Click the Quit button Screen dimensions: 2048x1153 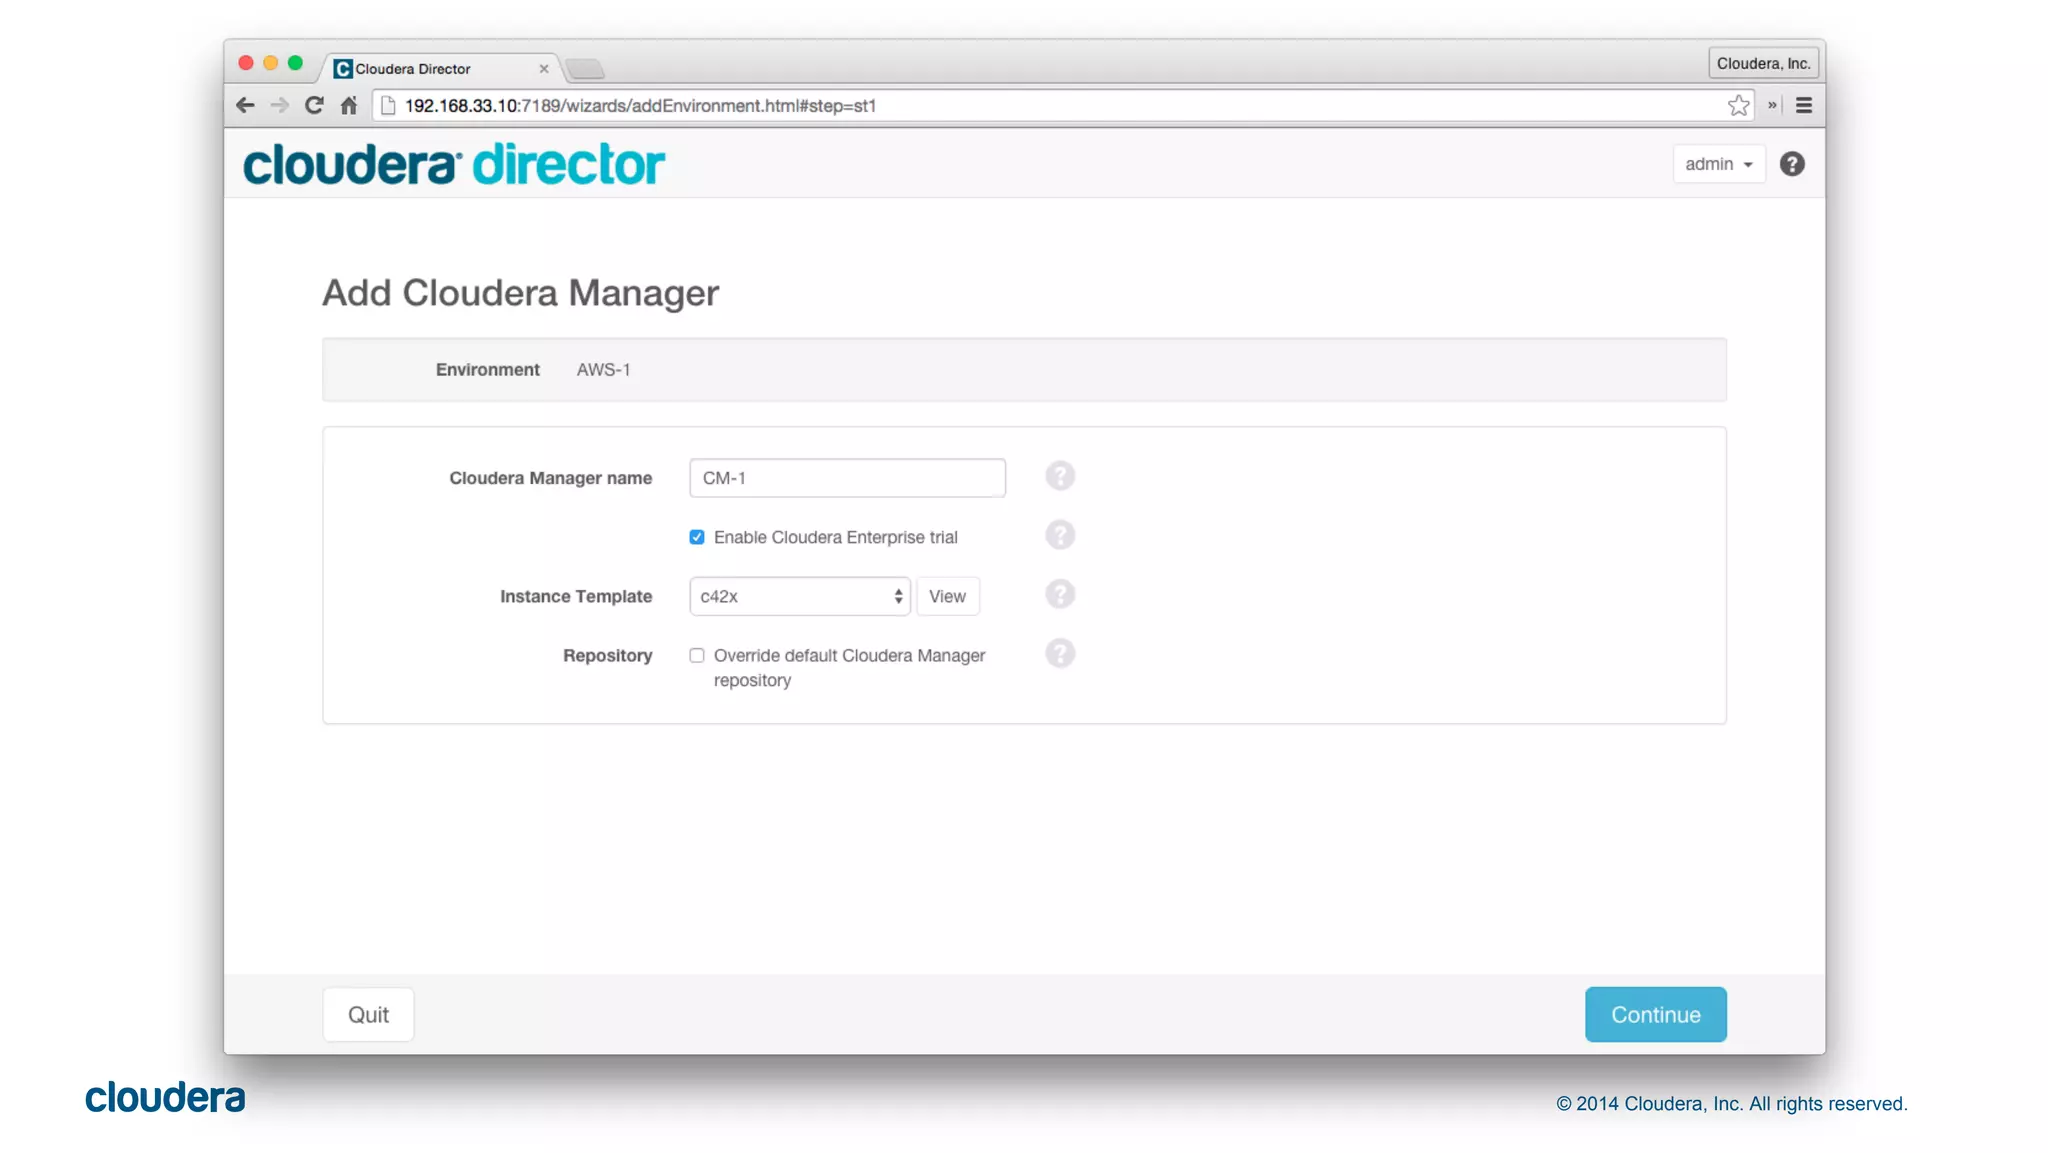click(368, 1014)
